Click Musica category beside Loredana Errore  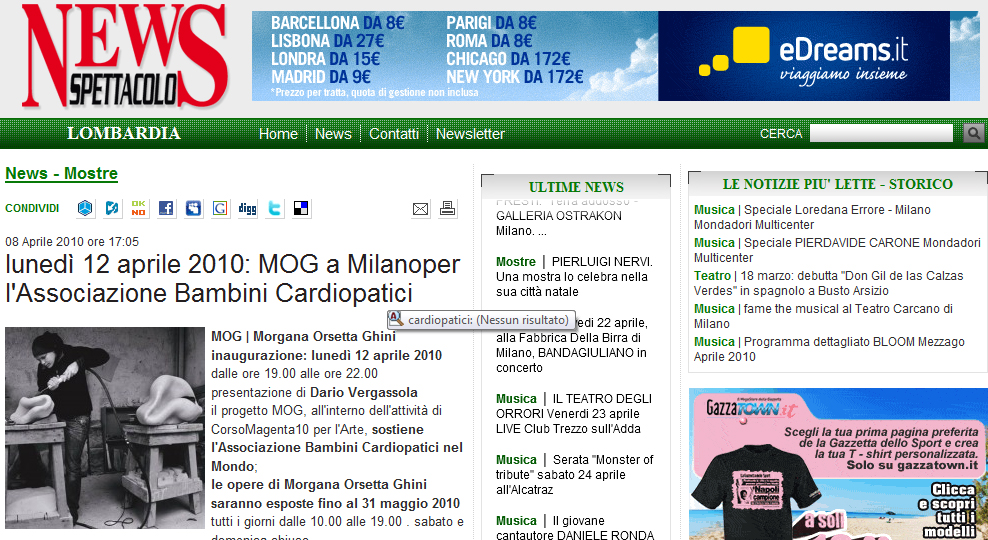[714, 210]
